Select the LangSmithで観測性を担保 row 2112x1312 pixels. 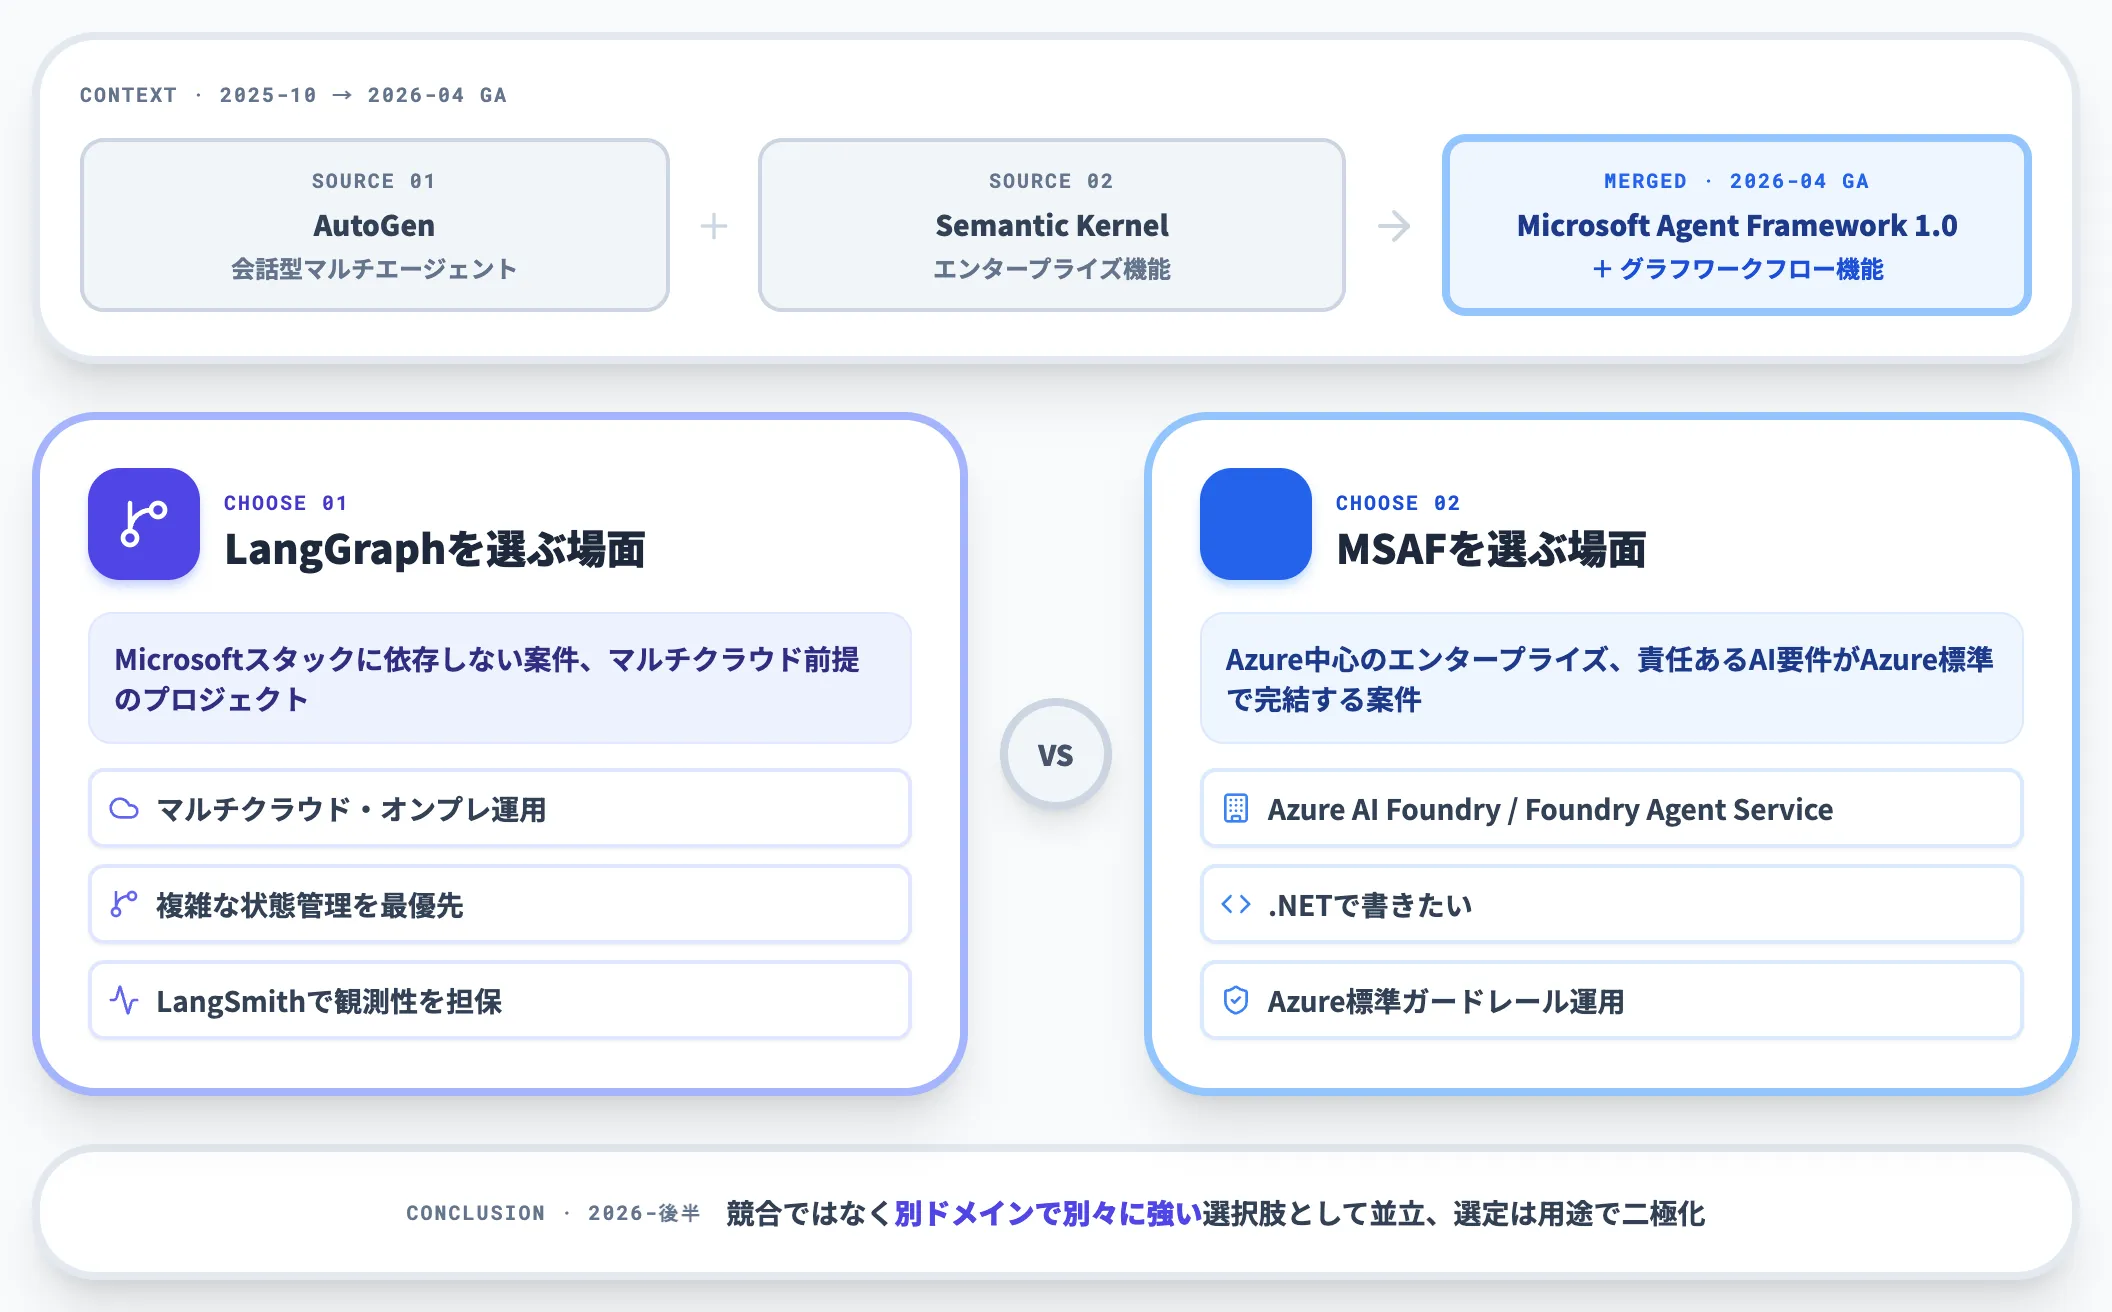click(500, 1000)
